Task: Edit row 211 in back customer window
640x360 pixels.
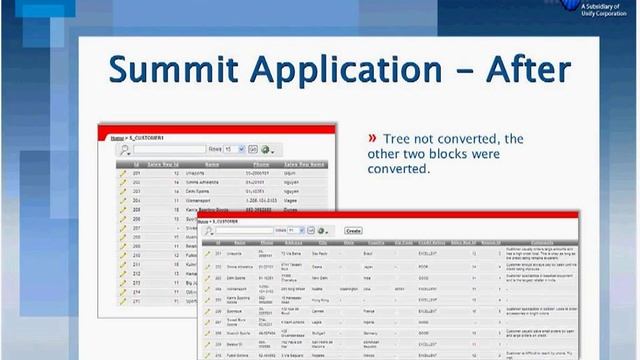Action: coord(123,264)
